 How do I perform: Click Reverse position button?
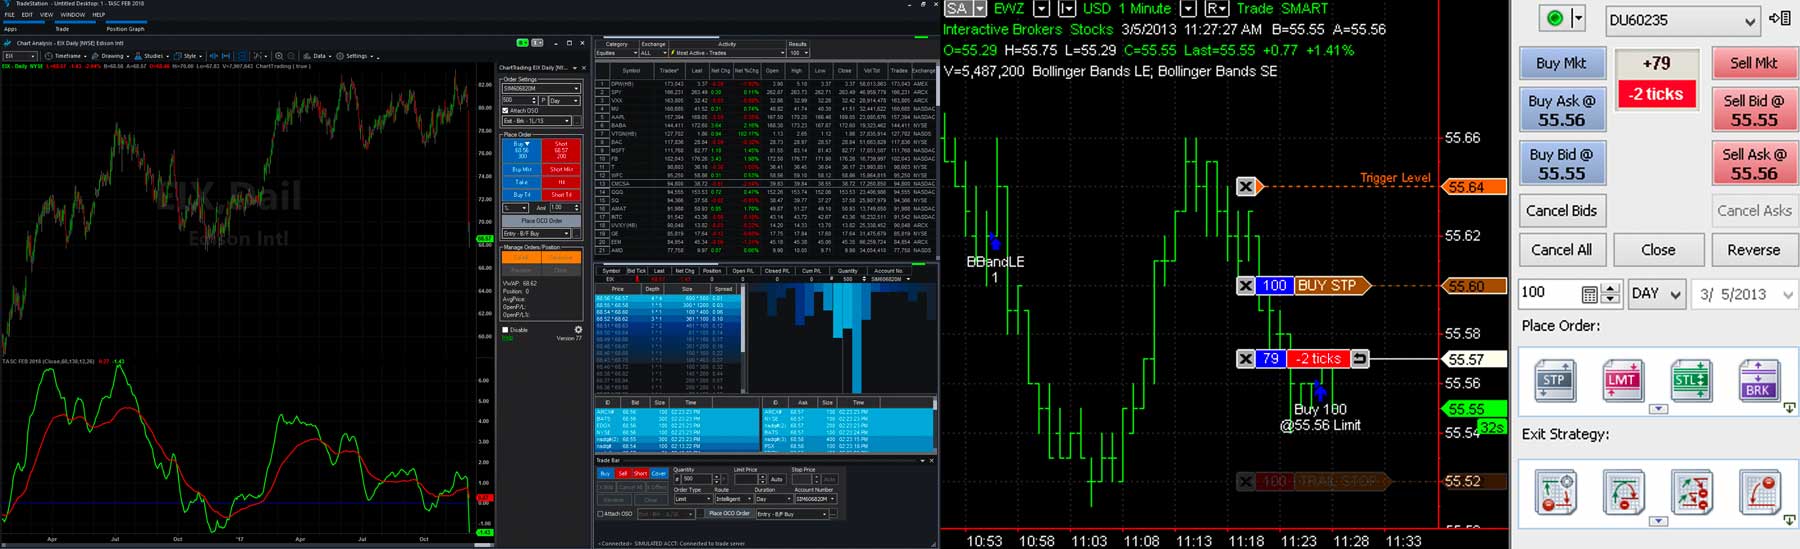coord(1753,250)
